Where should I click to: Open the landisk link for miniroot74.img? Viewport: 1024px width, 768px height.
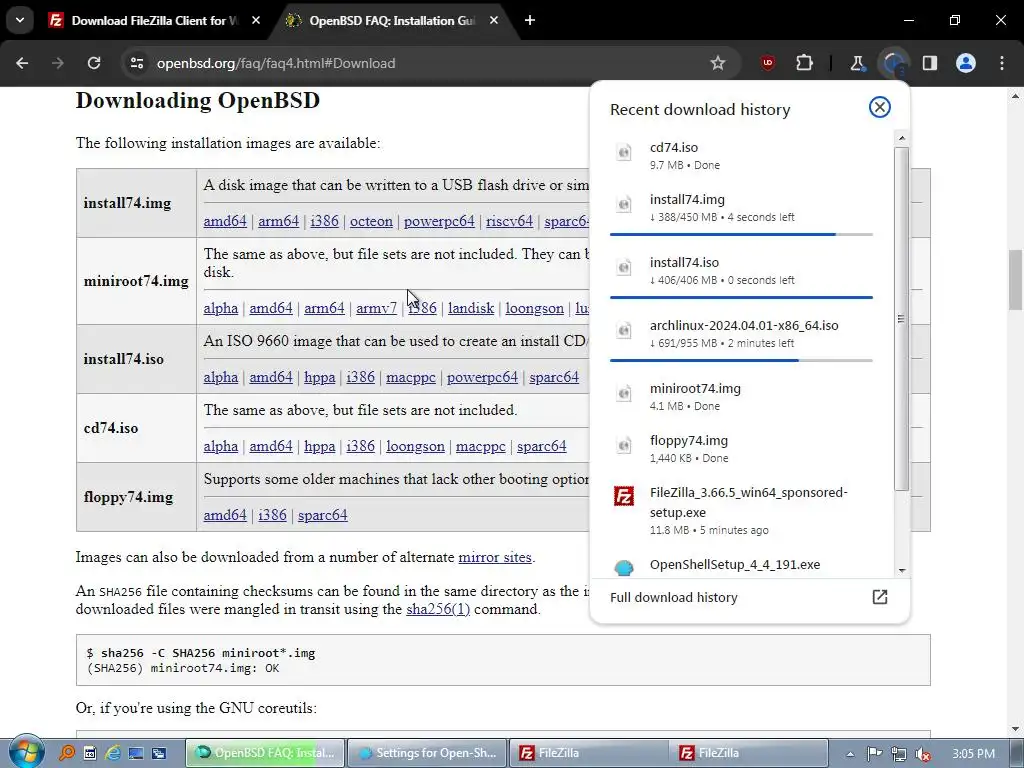click(x=471, y=308)
